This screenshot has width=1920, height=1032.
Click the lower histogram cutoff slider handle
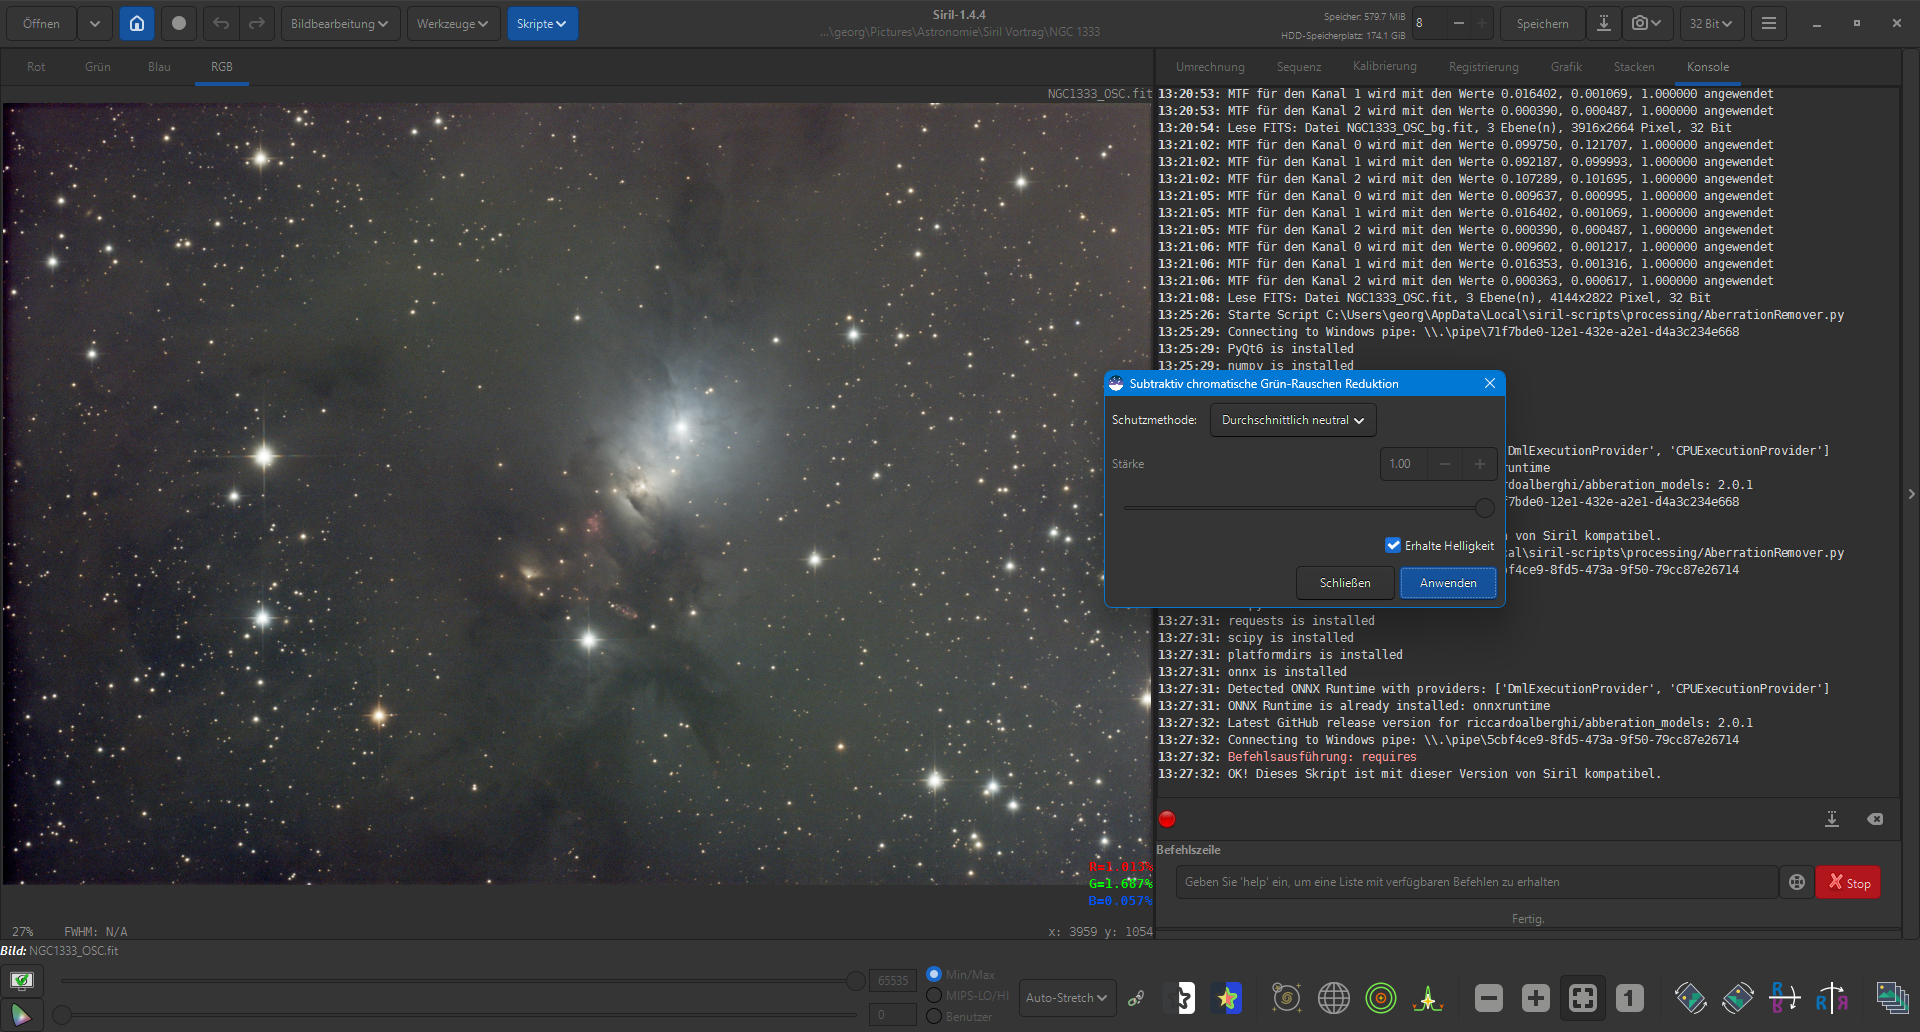click(62, 1015)
